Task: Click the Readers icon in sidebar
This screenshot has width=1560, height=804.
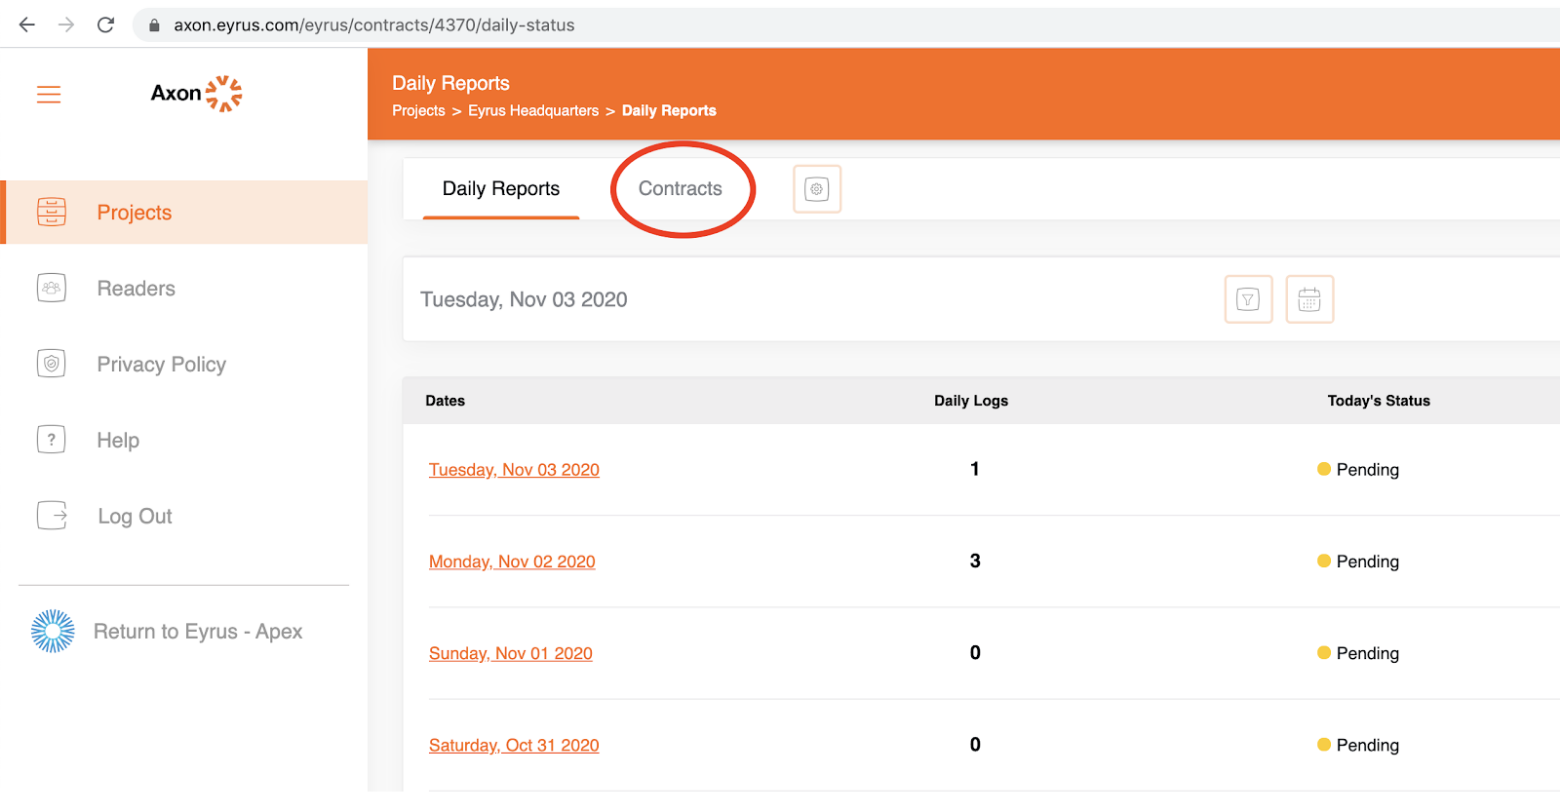Action: click(x=52, y=288)
